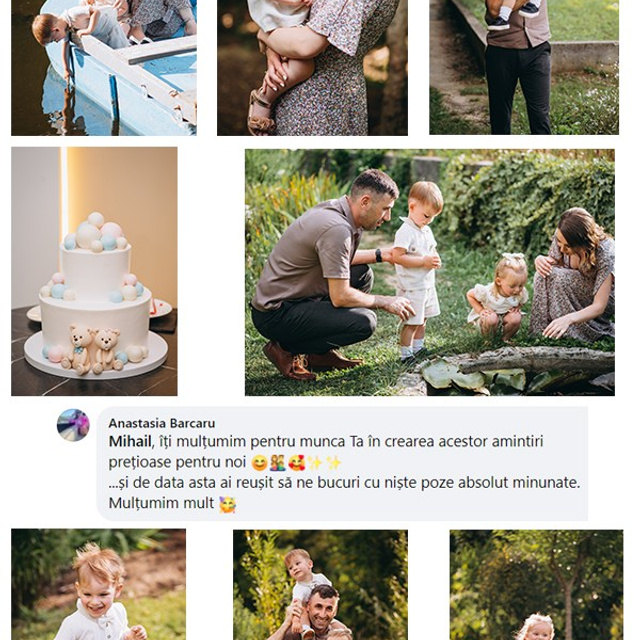Click the pastel balls on top of cake

tap(96, 233)
